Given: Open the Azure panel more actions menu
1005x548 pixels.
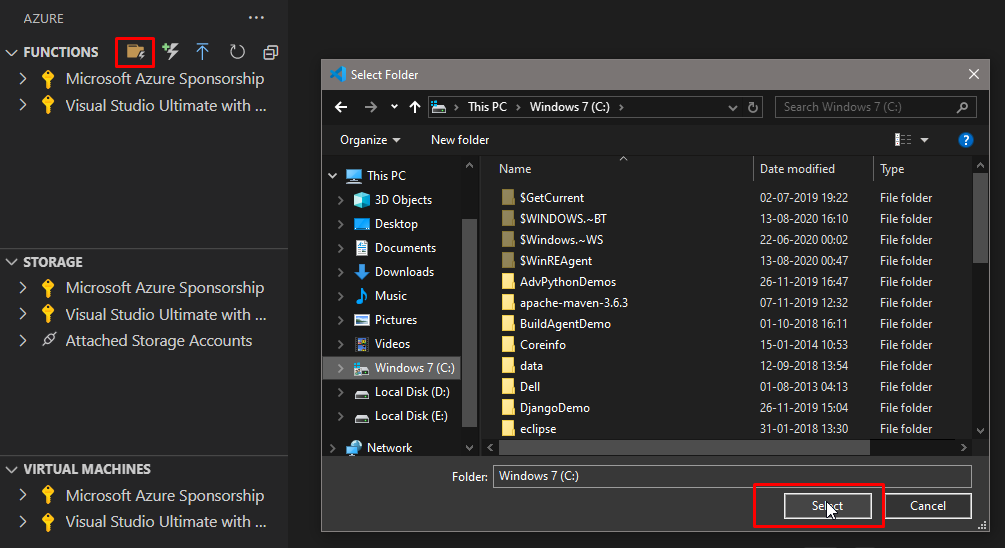Looking at the screenshot, I should (256, 18).
